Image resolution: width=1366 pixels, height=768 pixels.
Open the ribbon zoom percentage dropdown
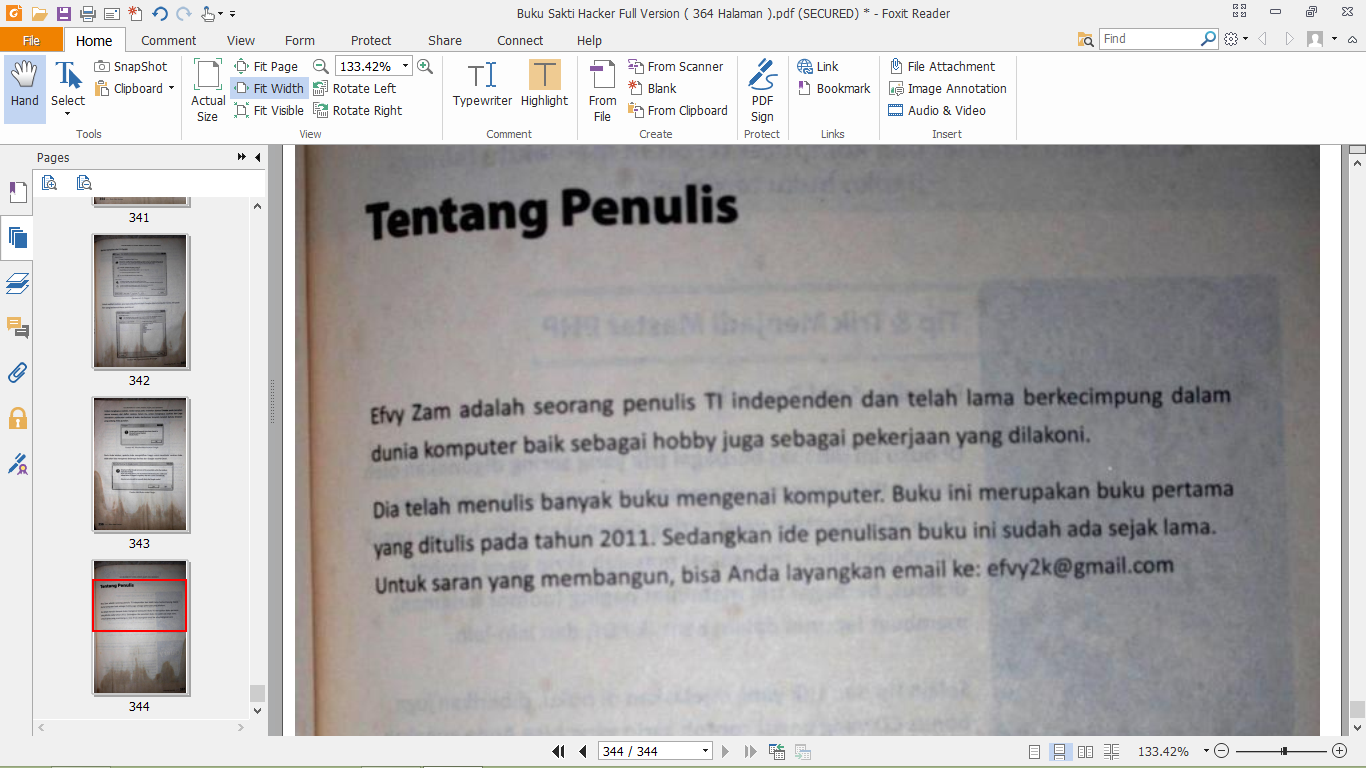click(x=405, y=66)
